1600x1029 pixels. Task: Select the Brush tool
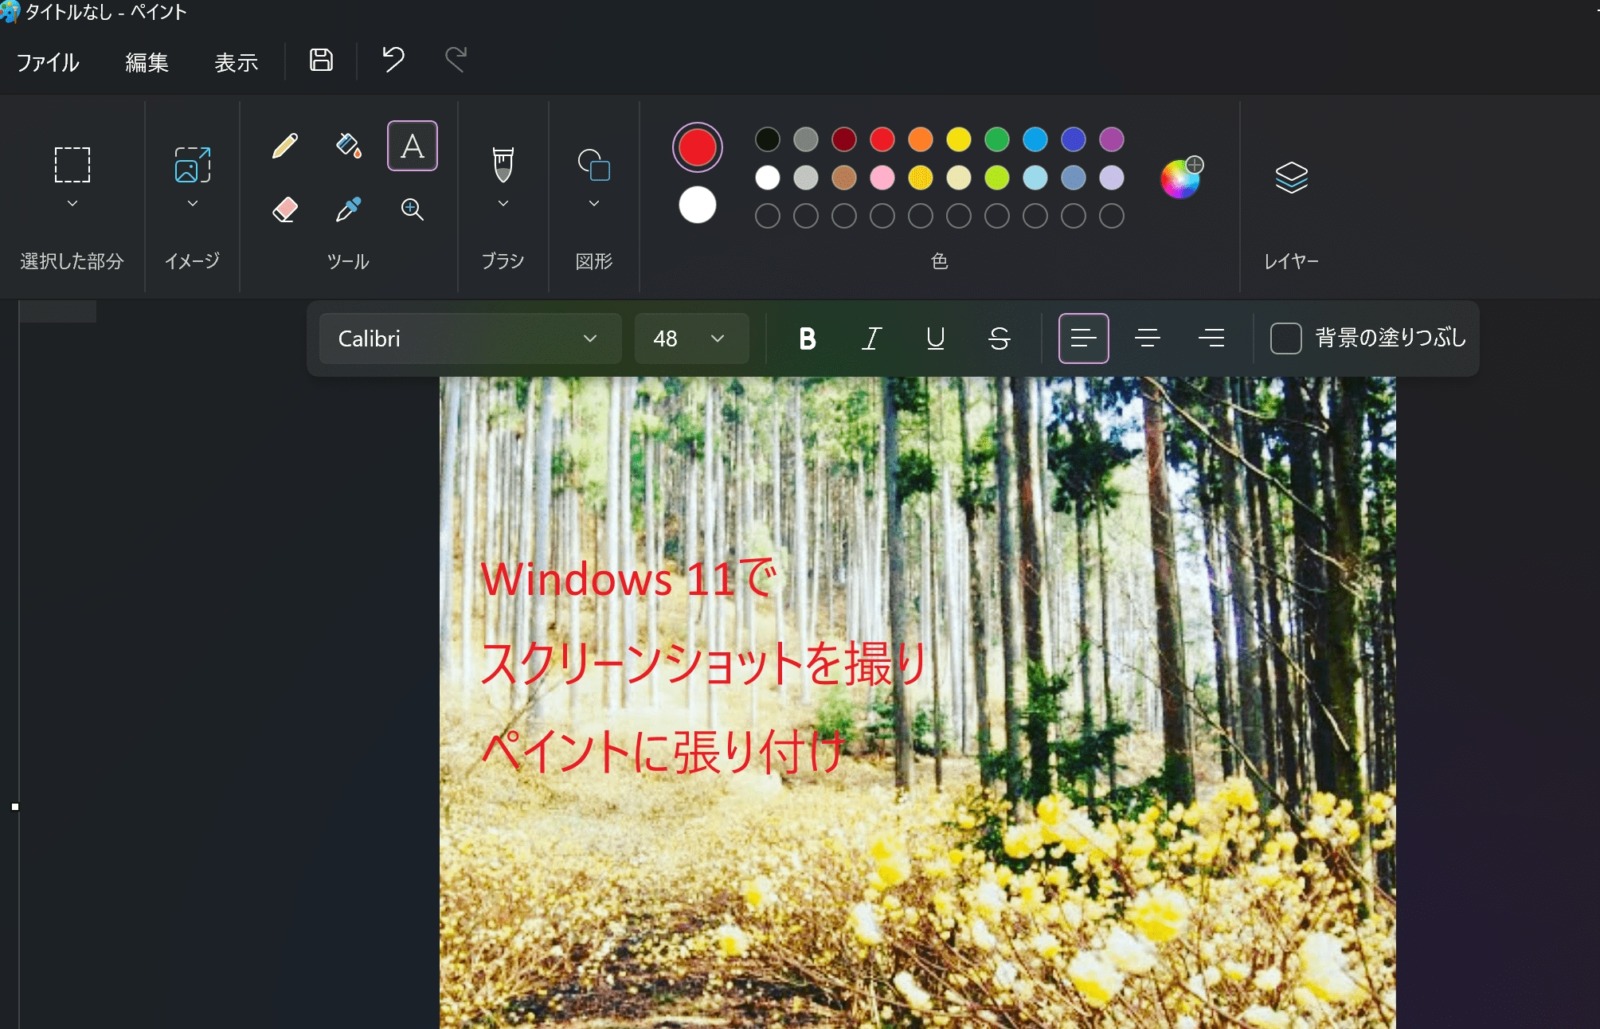click(503, 164)
